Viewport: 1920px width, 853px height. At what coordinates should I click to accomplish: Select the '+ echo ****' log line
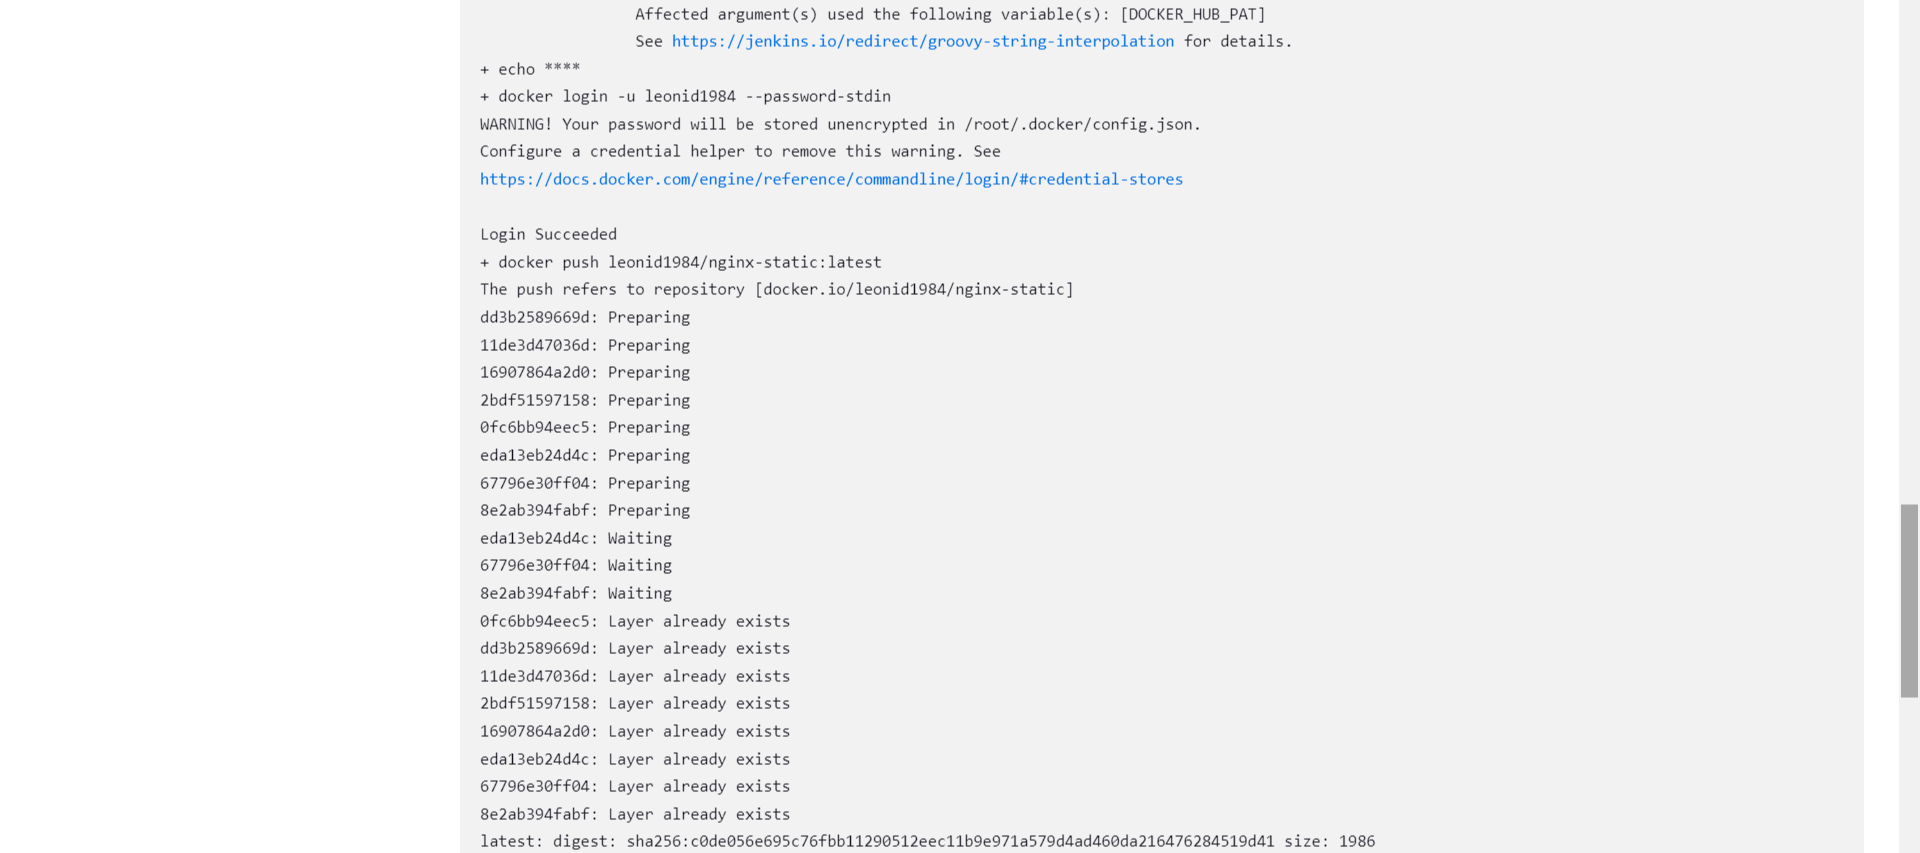pyautogui.click(x=530, y=69)
